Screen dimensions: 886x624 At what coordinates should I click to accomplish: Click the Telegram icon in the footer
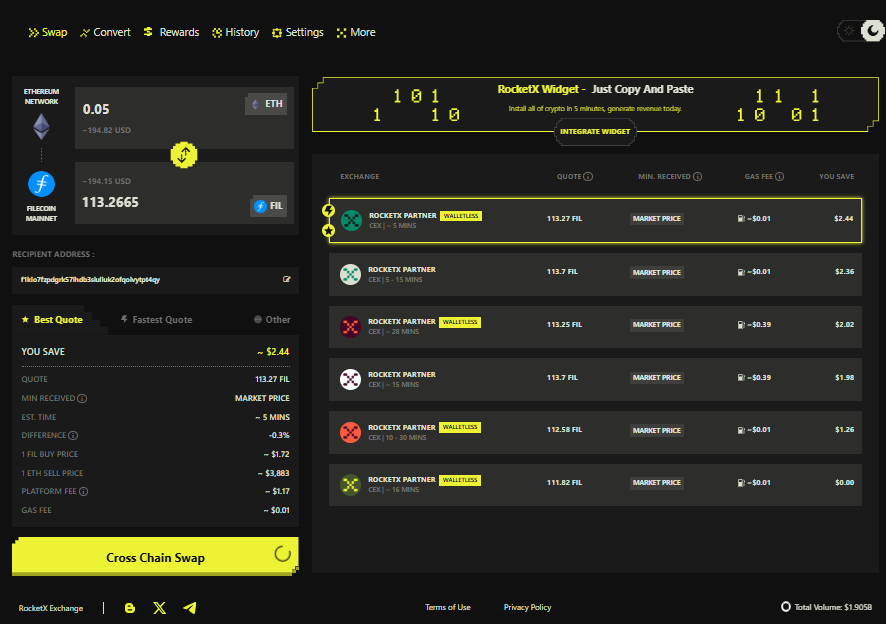[190, 607]
